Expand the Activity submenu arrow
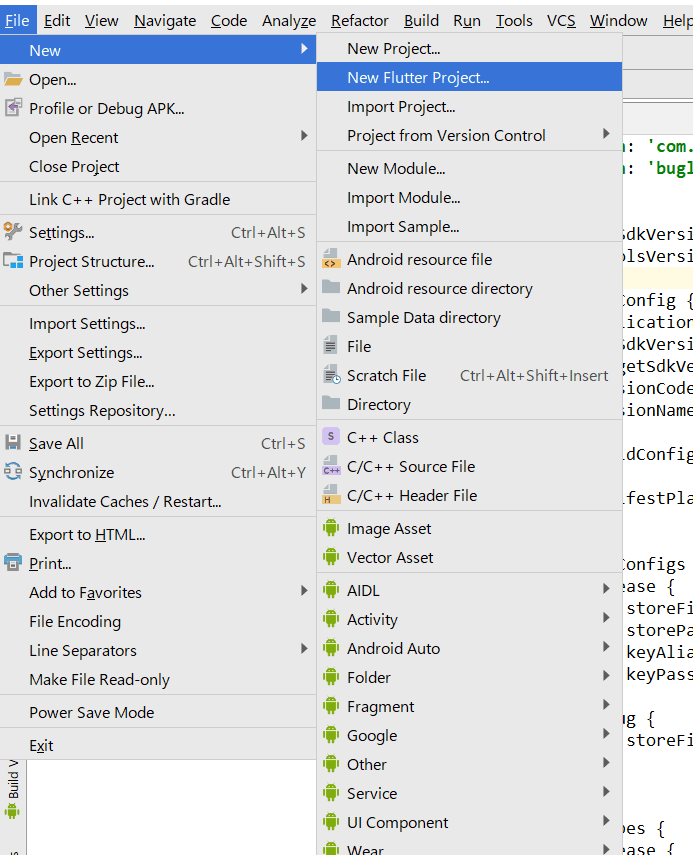Viewport: 693px width, 855px height. pos(606,619)
